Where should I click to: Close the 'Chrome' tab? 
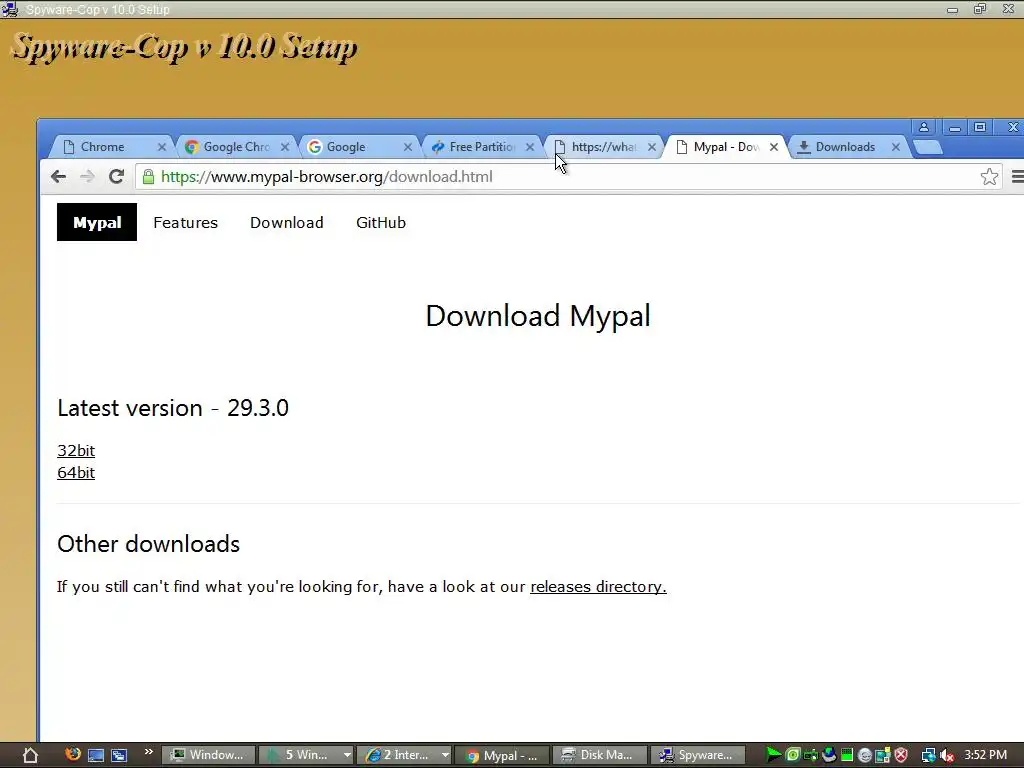click(162, 147)
